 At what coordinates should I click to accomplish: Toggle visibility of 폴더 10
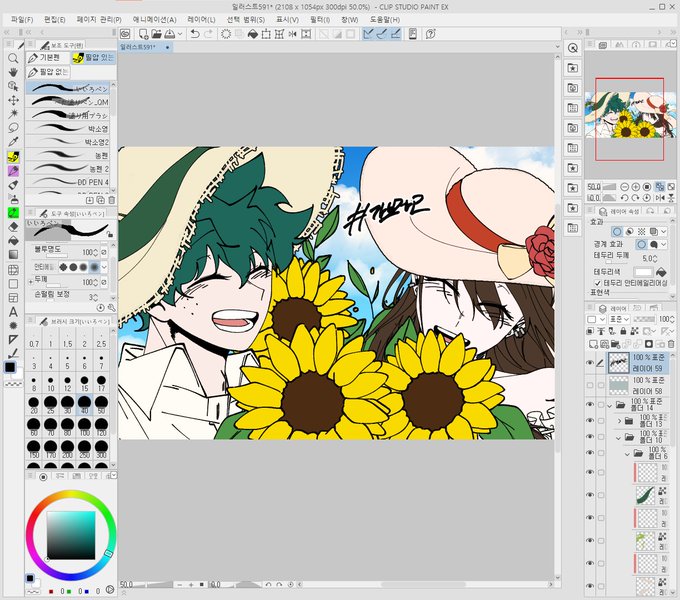point(590,437)
